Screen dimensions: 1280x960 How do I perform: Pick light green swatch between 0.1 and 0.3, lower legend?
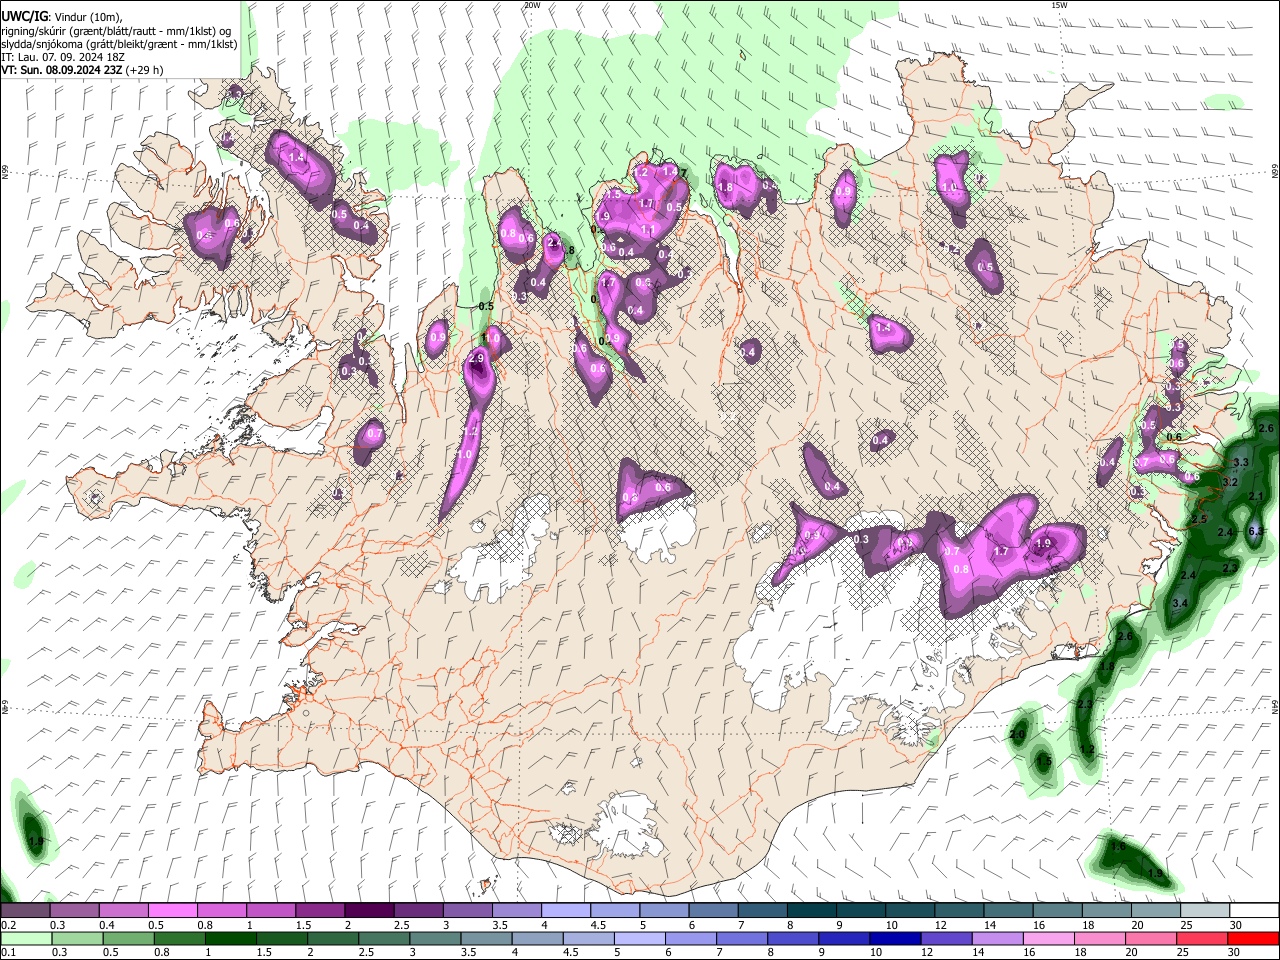25,938
